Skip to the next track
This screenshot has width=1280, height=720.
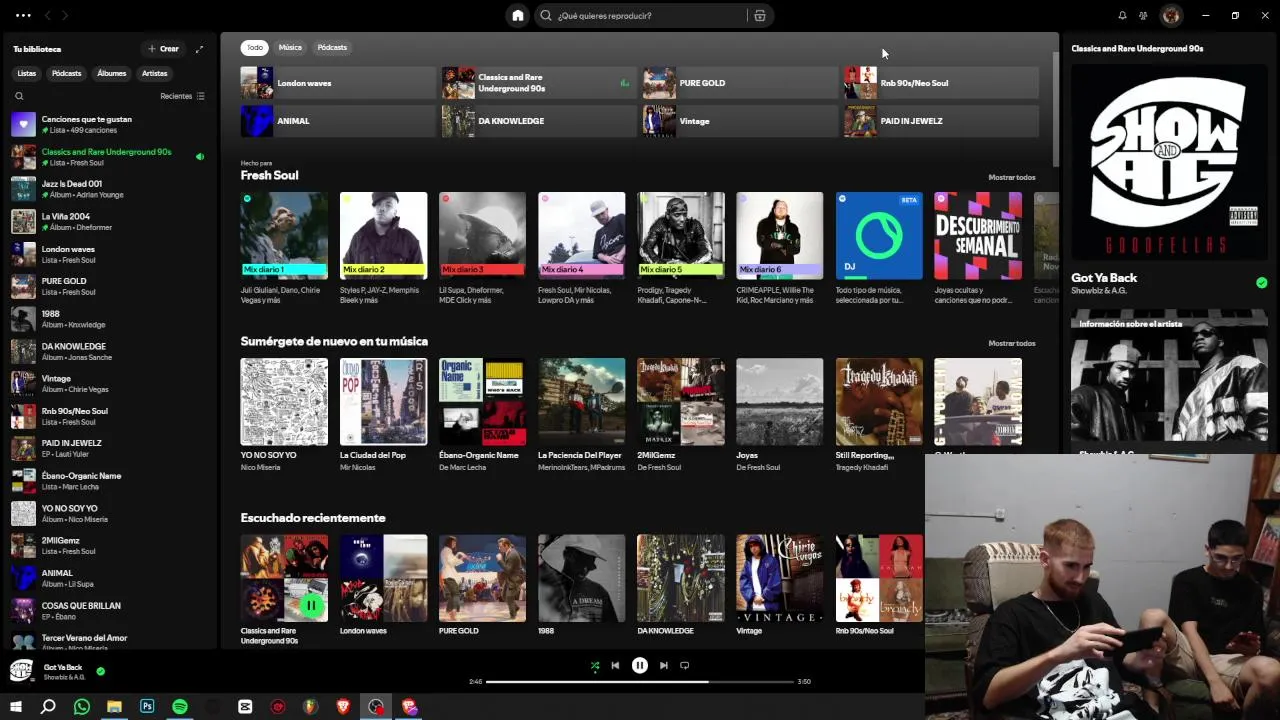(x=663, y=665)
